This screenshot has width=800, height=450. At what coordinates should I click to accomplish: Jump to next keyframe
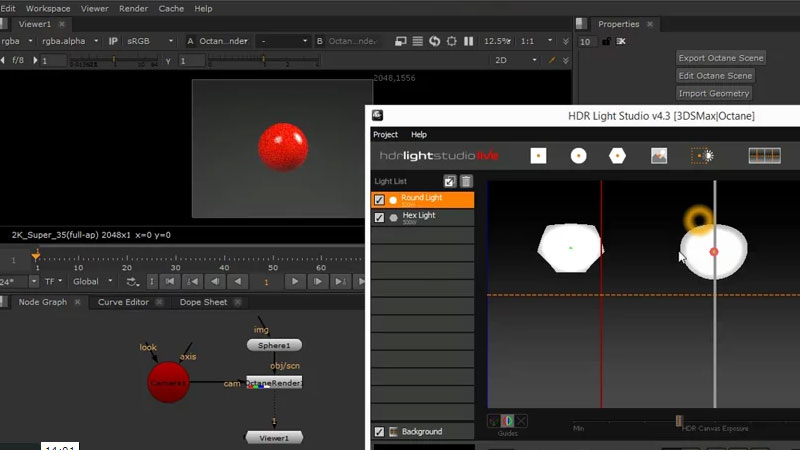tap(340, 282)
